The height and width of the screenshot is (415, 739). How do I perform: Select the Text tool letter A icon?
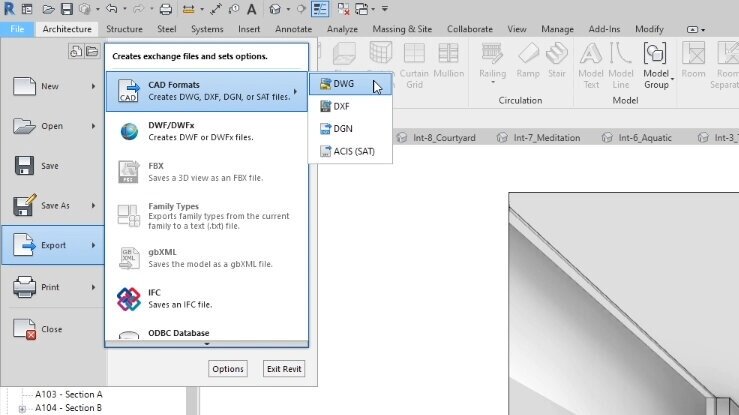tap(252, 9)
